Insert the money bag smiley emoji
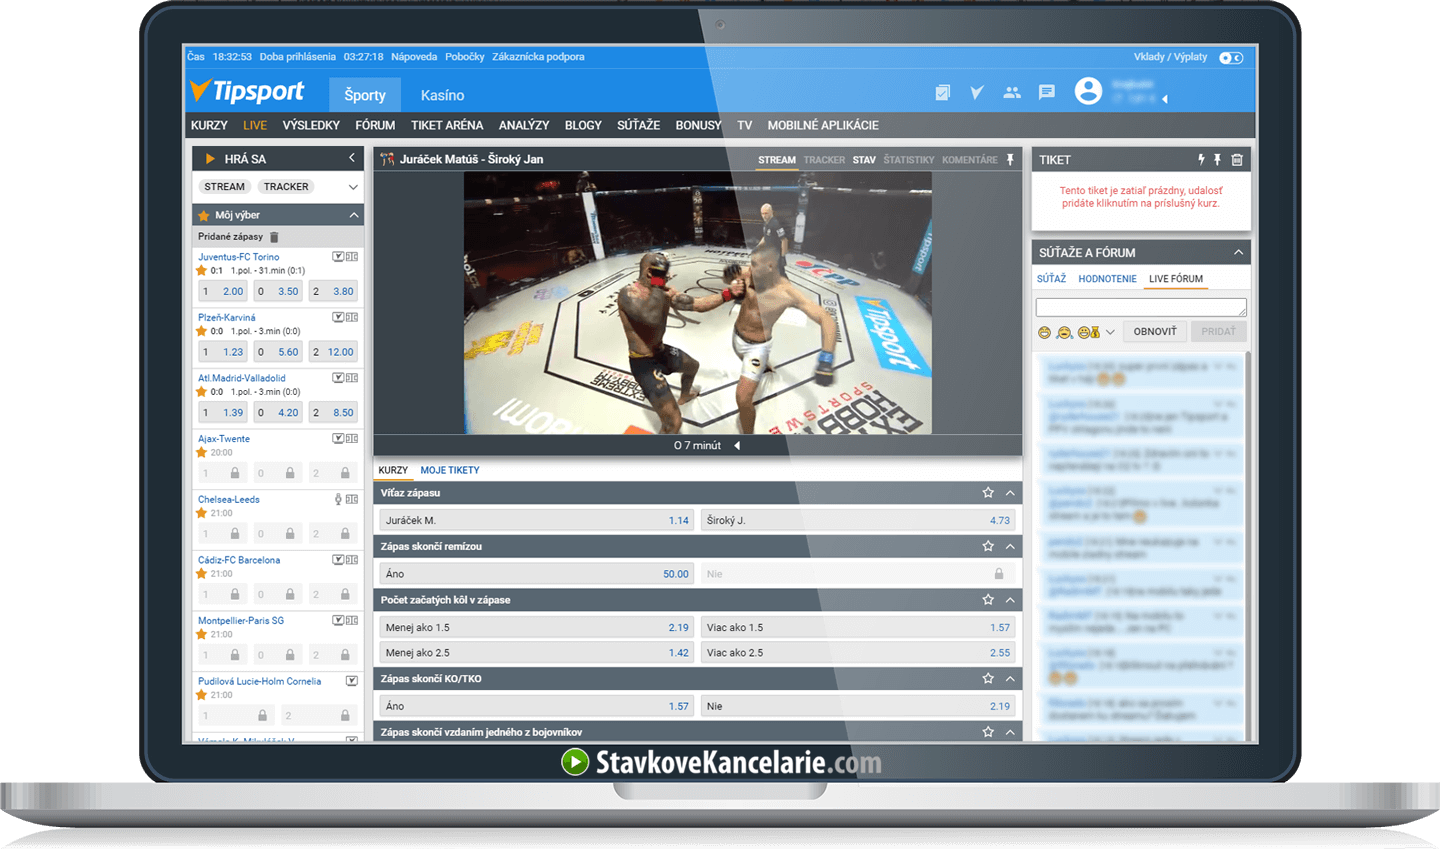 [1089, 332]
